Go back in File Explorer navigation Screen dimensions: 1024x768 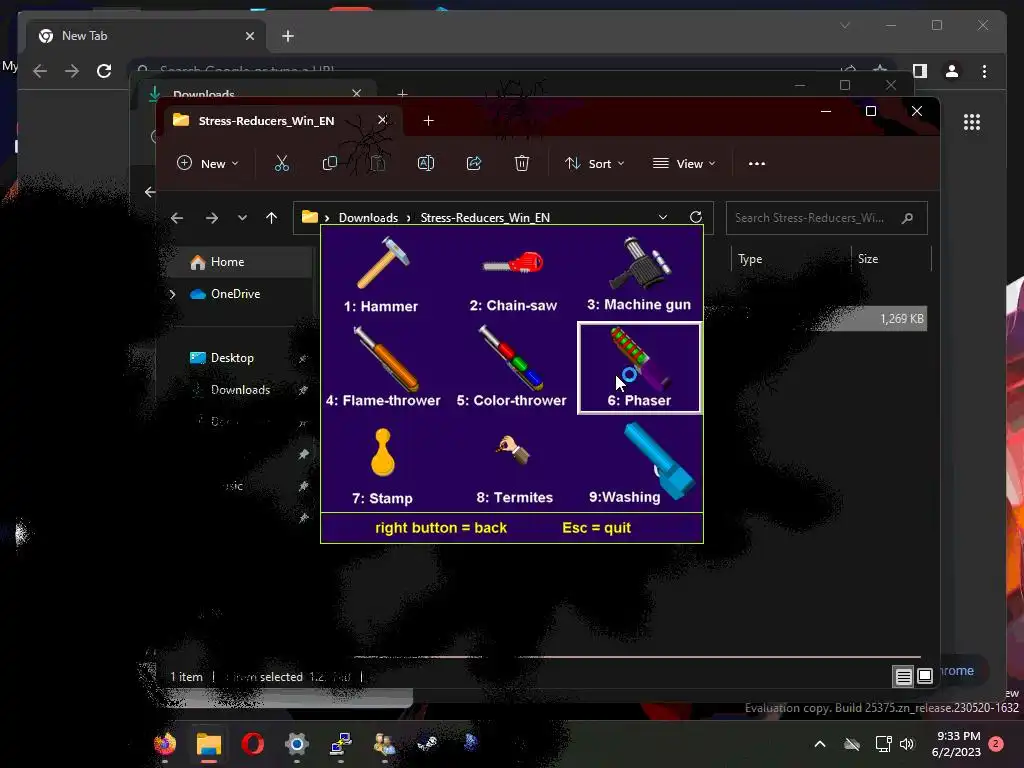[x=177, y=218]
